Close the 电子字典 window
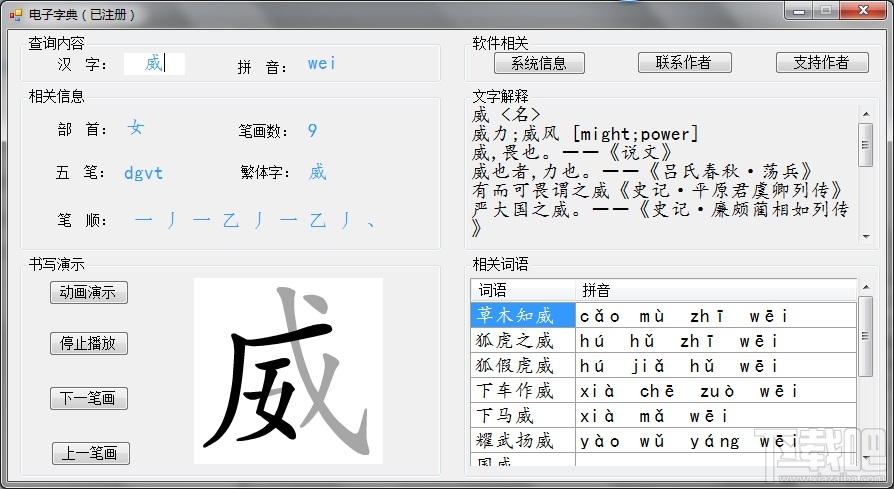 coord(863,10)
